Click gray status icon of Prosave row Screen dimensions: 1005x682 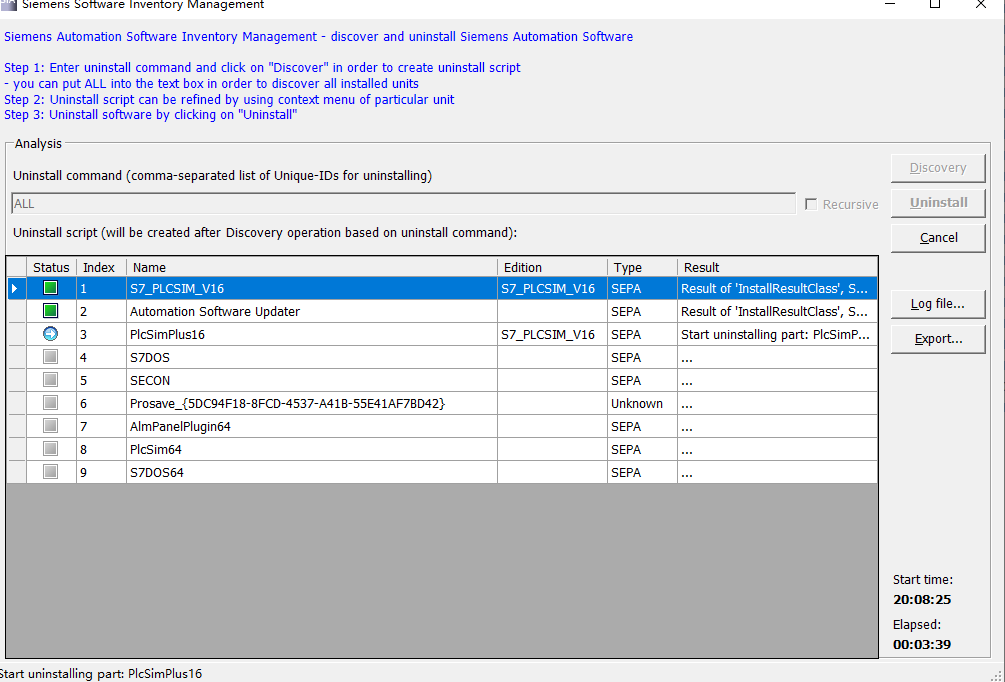(50, 403)
